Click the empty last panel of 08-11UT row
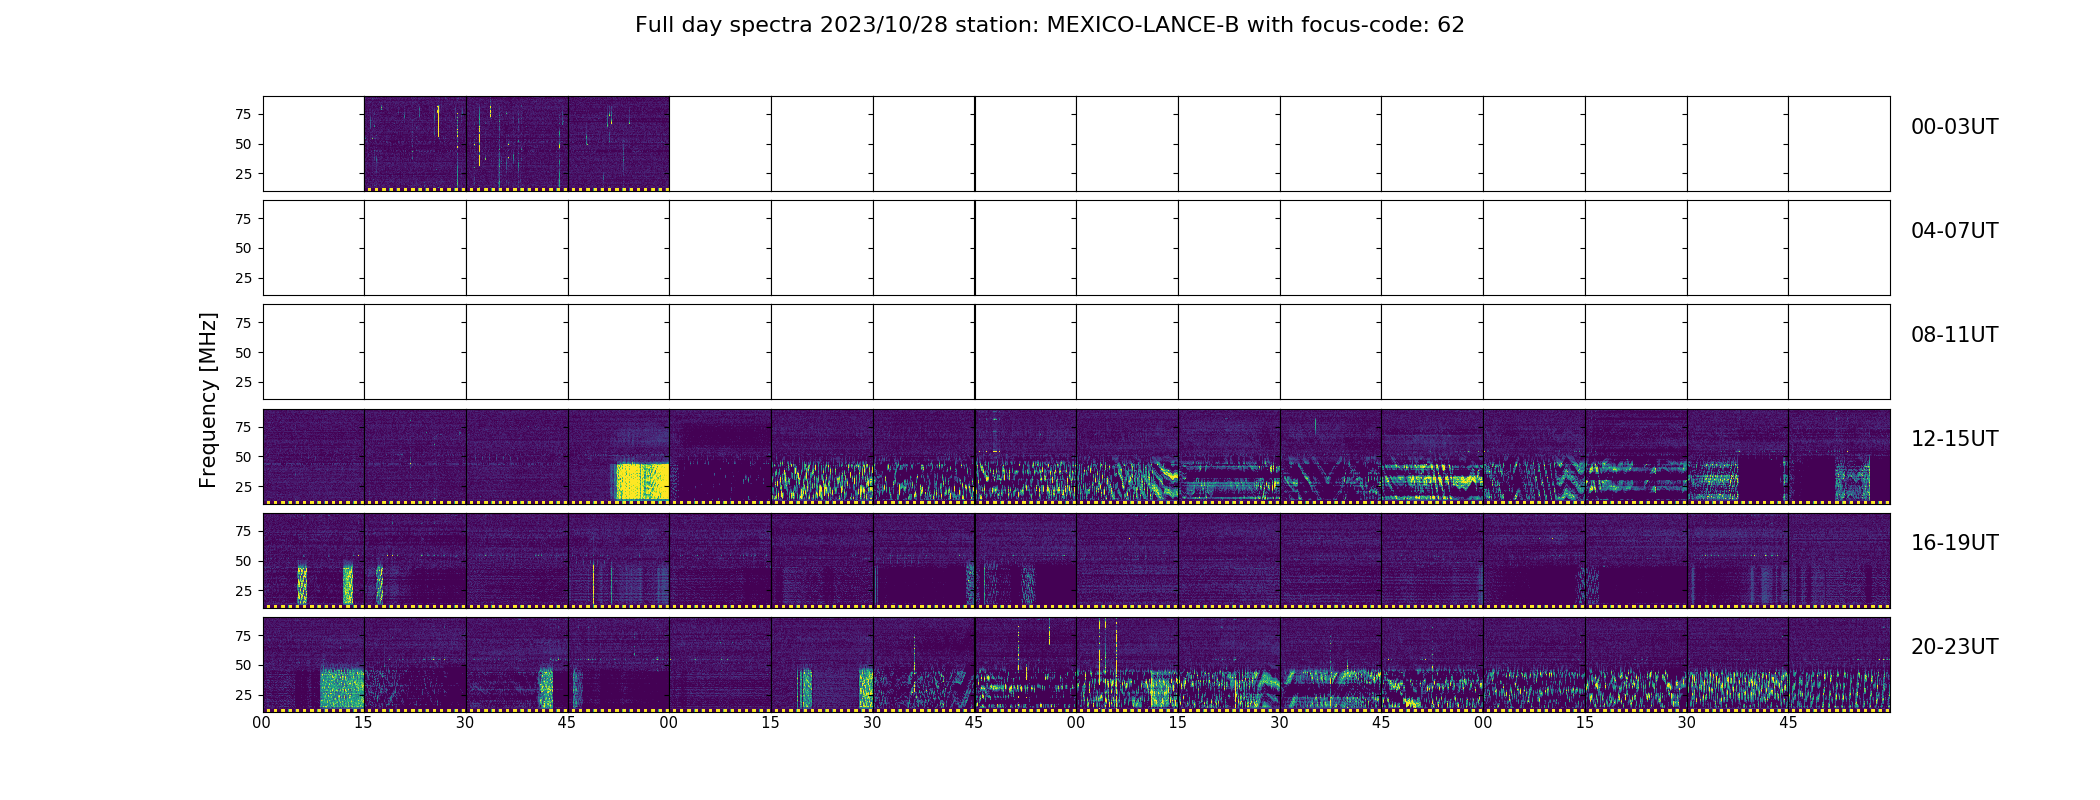The image size is (2100, 800). coord(1839,352)
